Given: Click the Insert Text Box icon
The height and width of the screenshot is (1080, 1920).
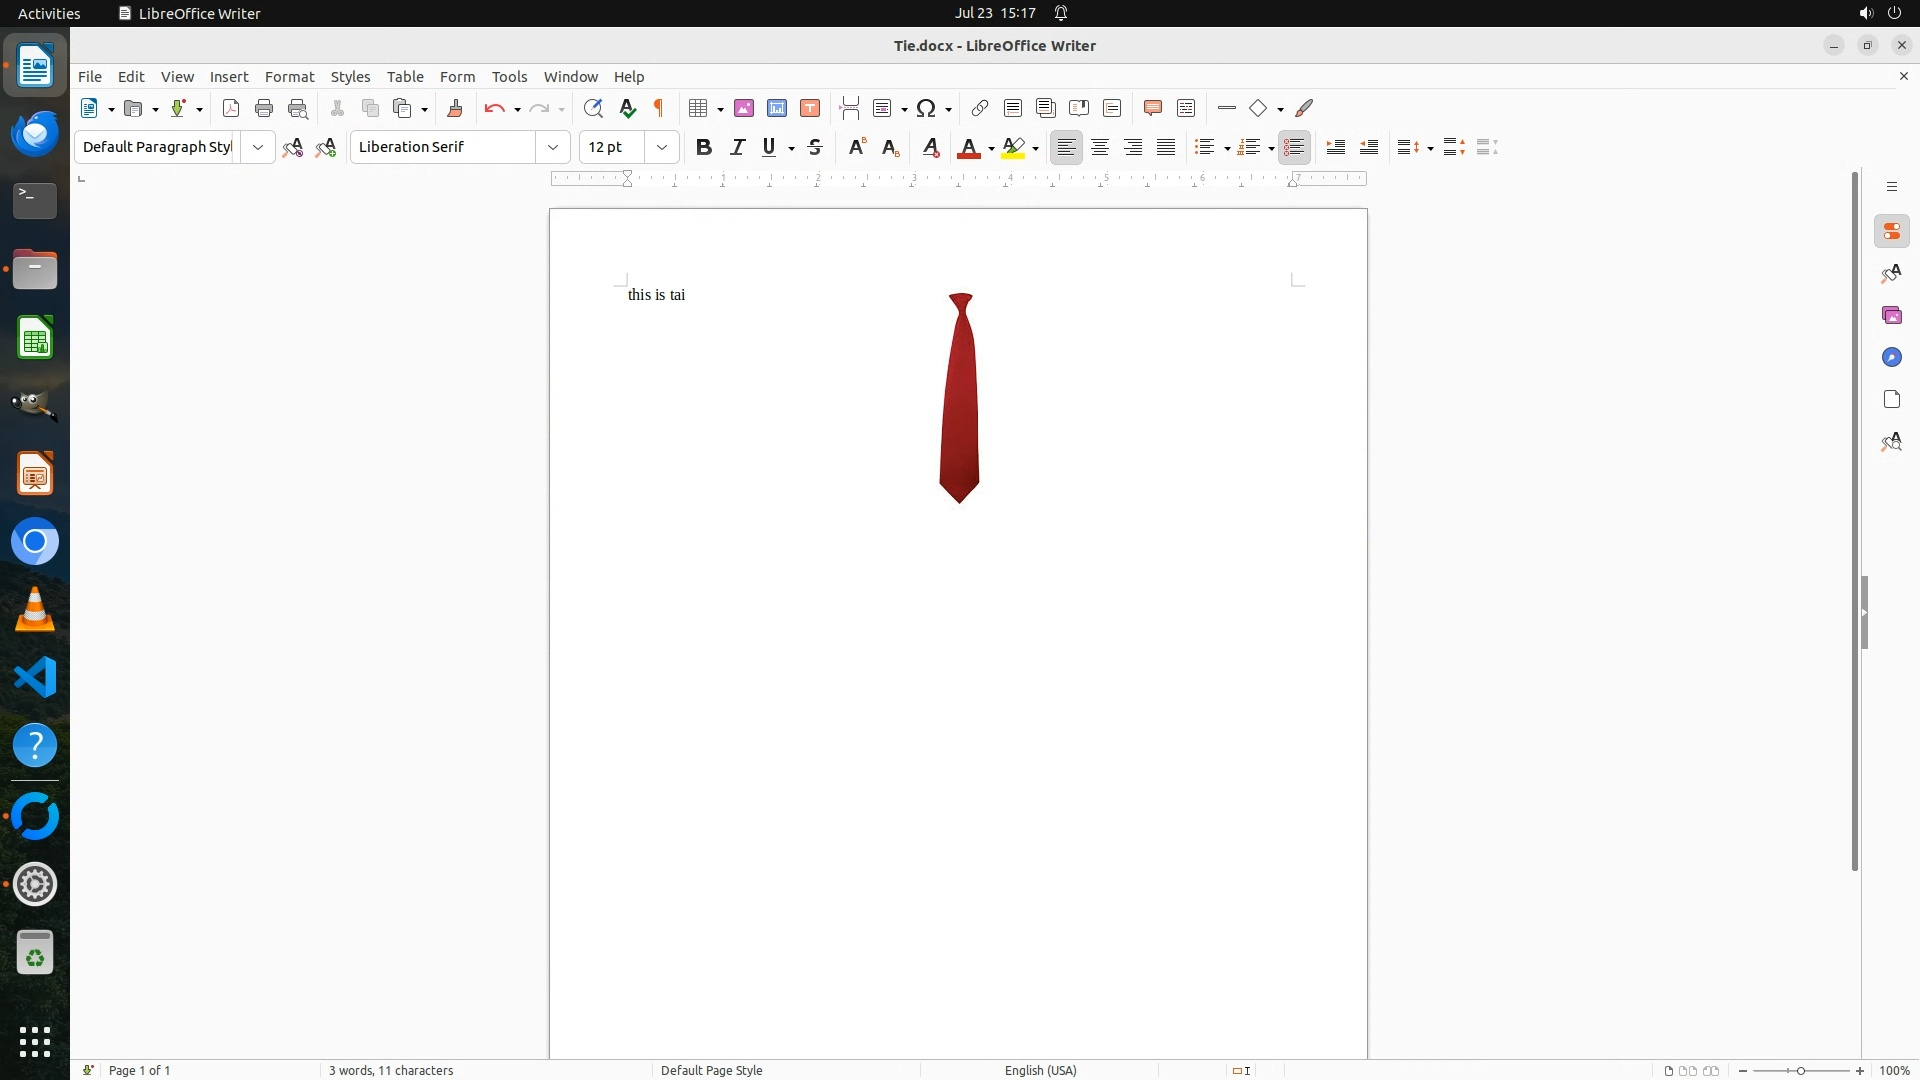Looking at the screenshot, I should (810, 108).
